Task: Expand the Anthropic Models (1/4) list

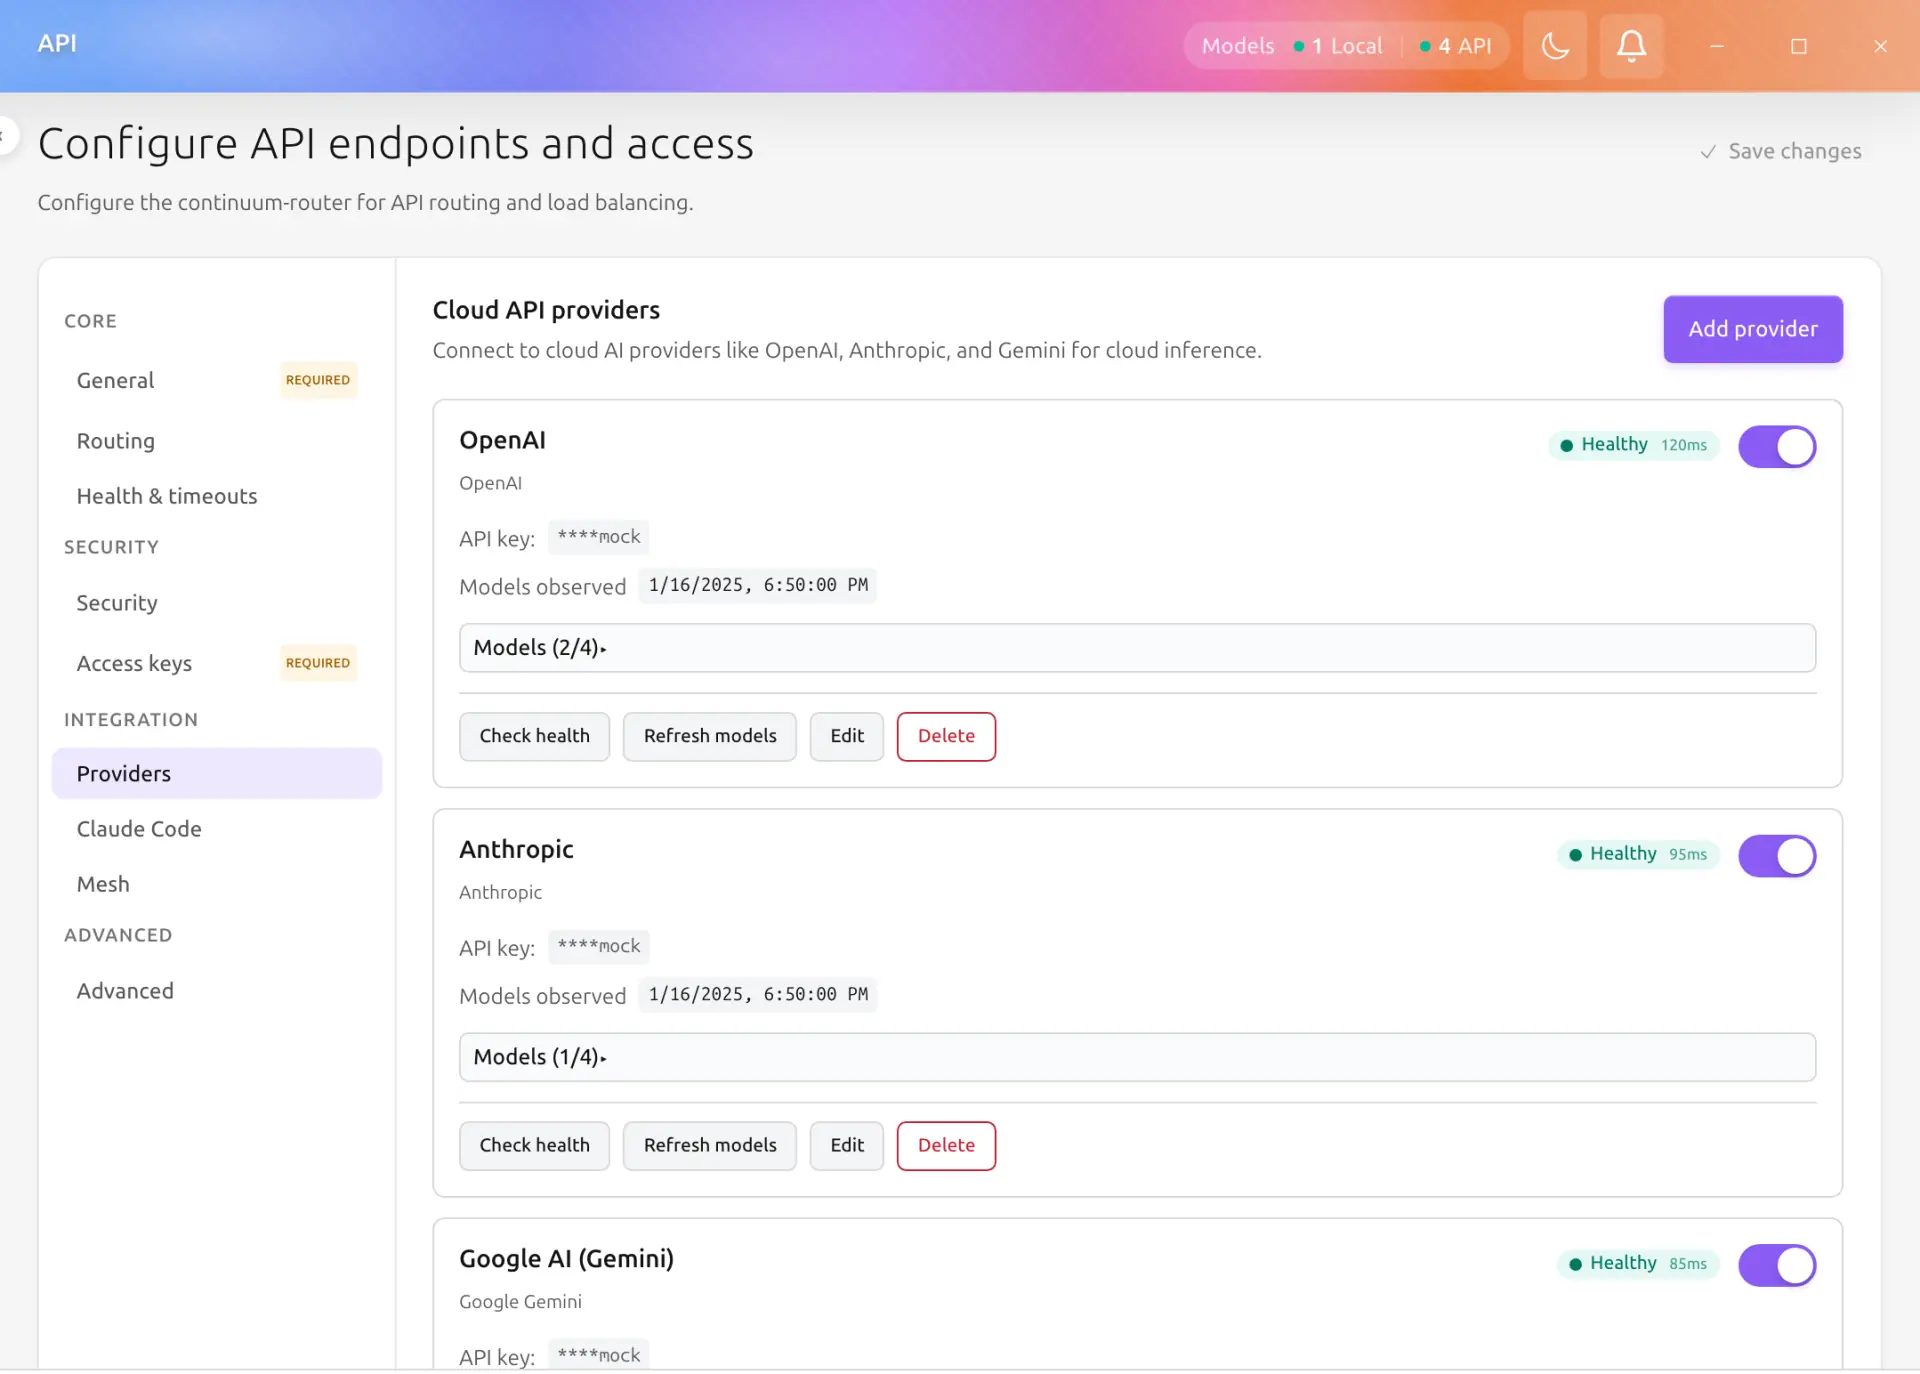Action: 1137,1057
